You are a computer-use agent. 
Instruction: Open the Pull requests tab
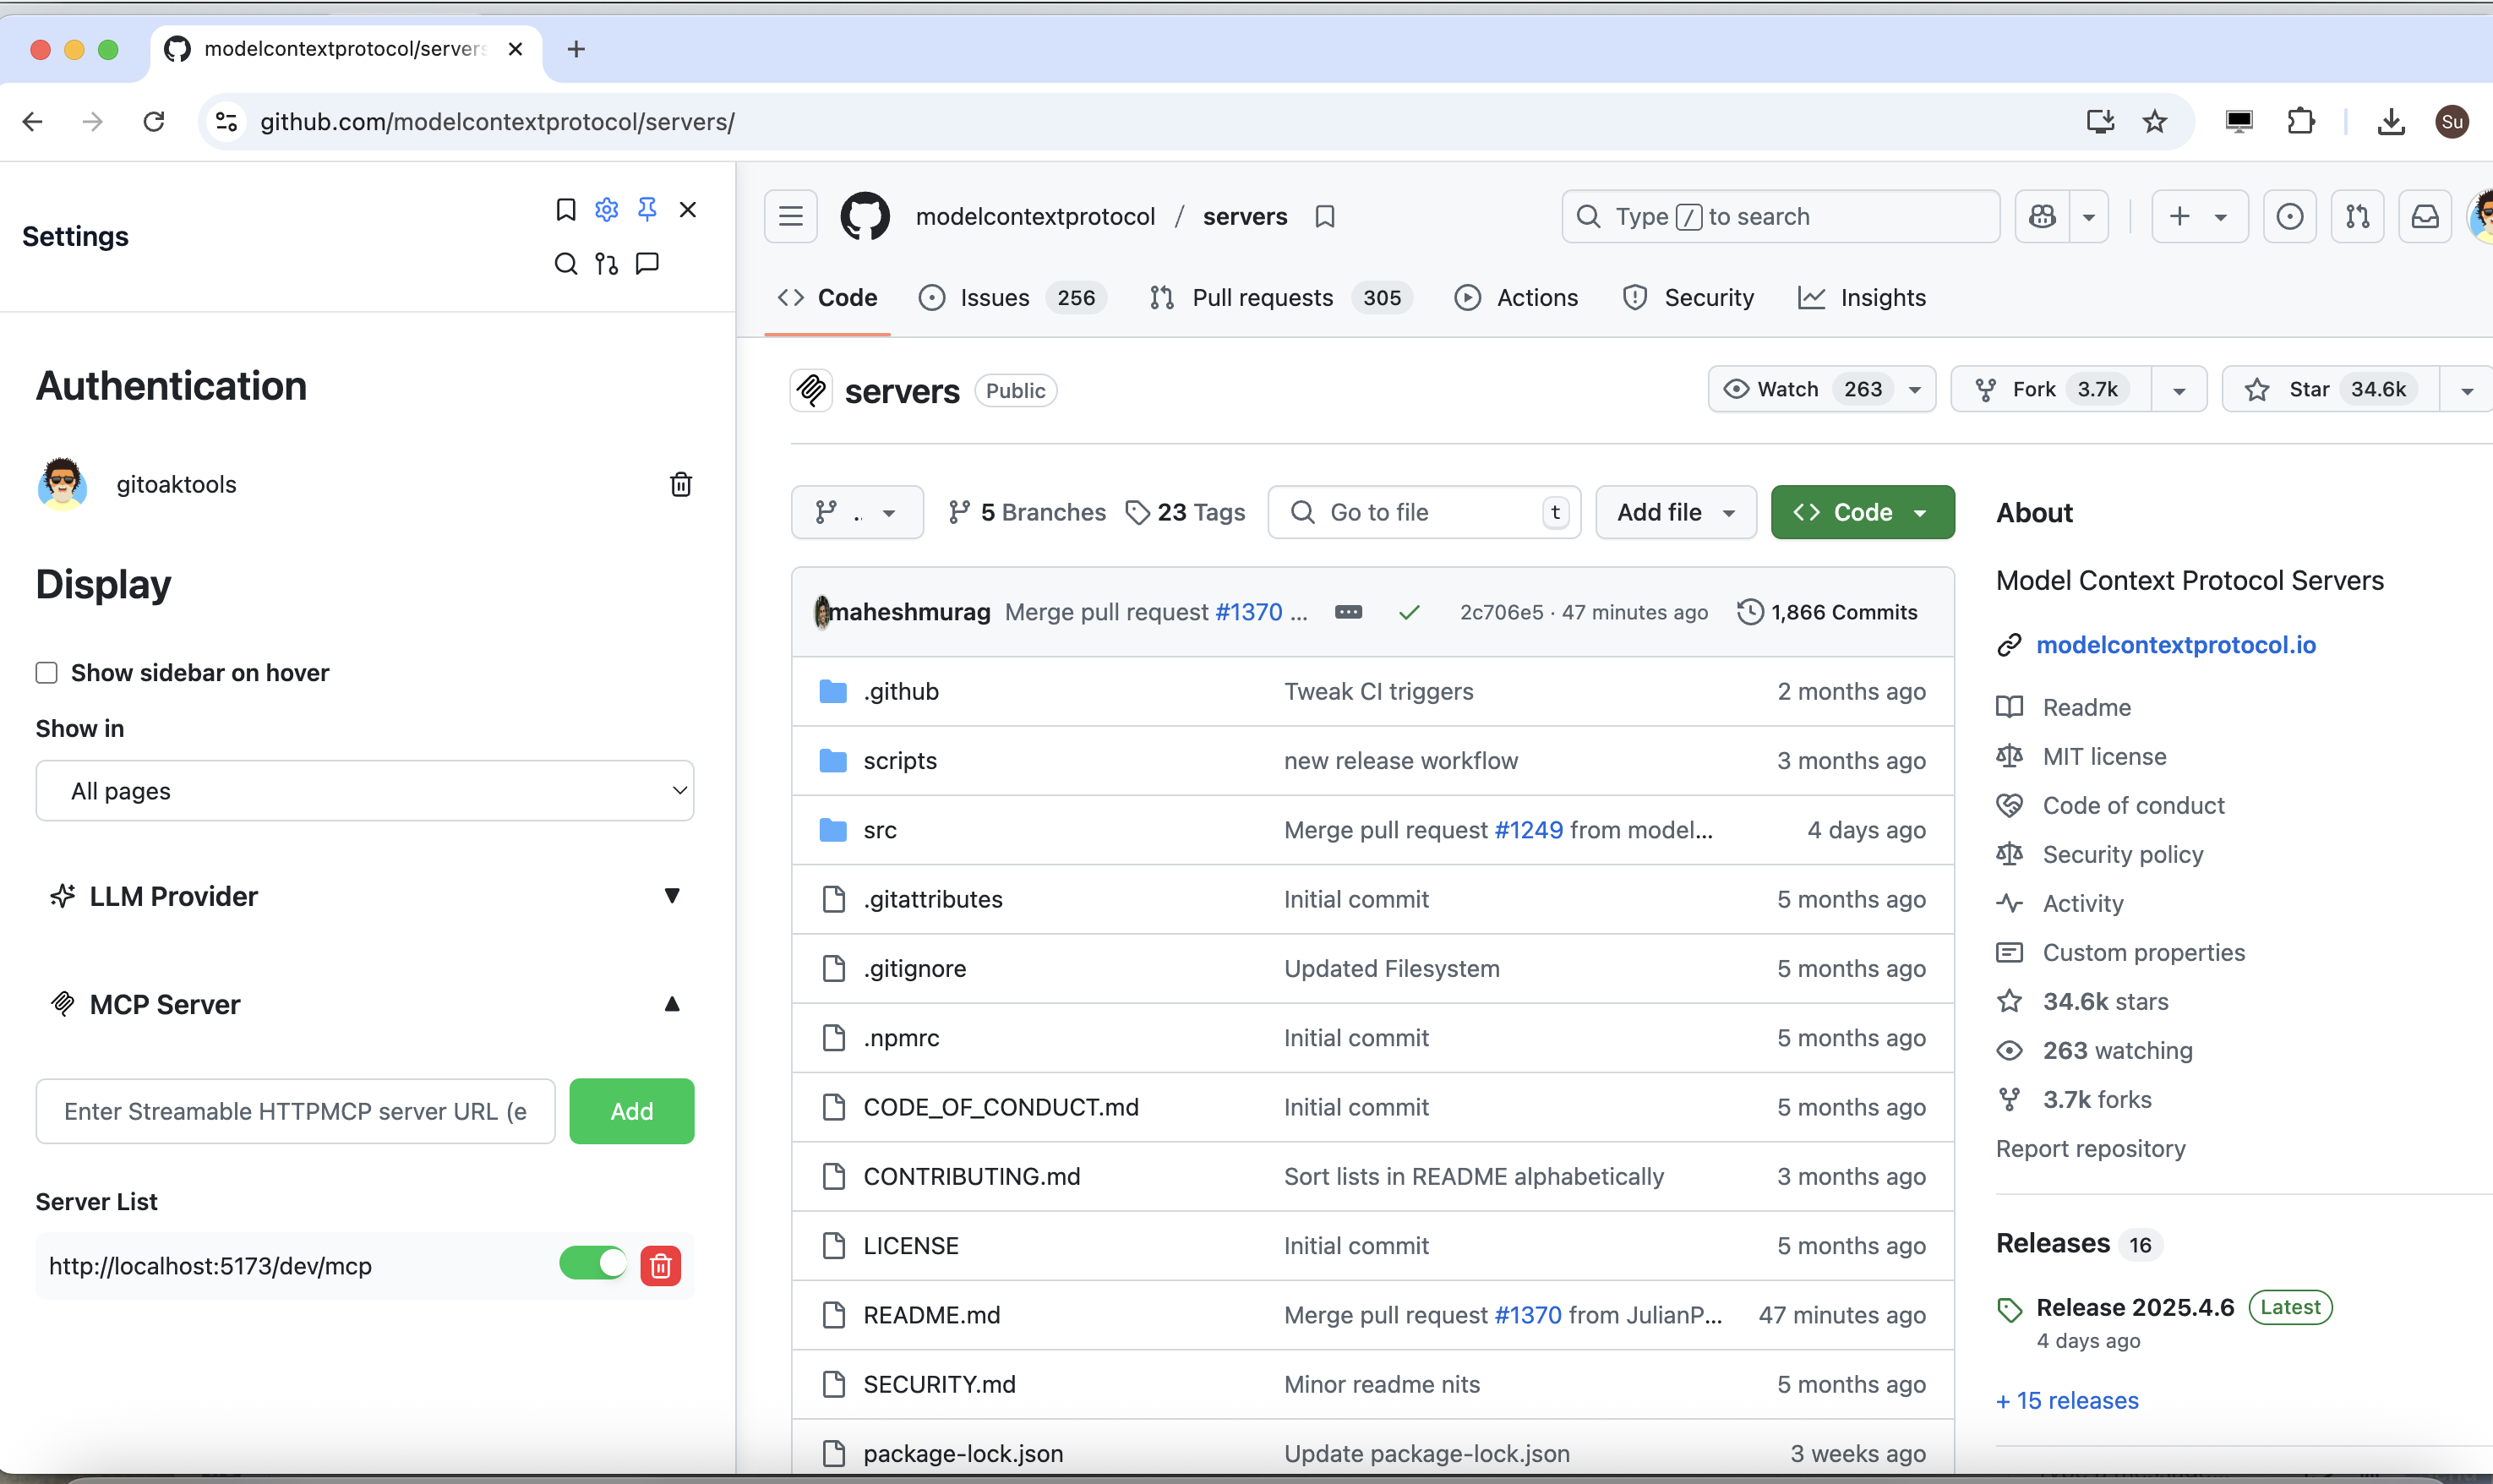1262,298
